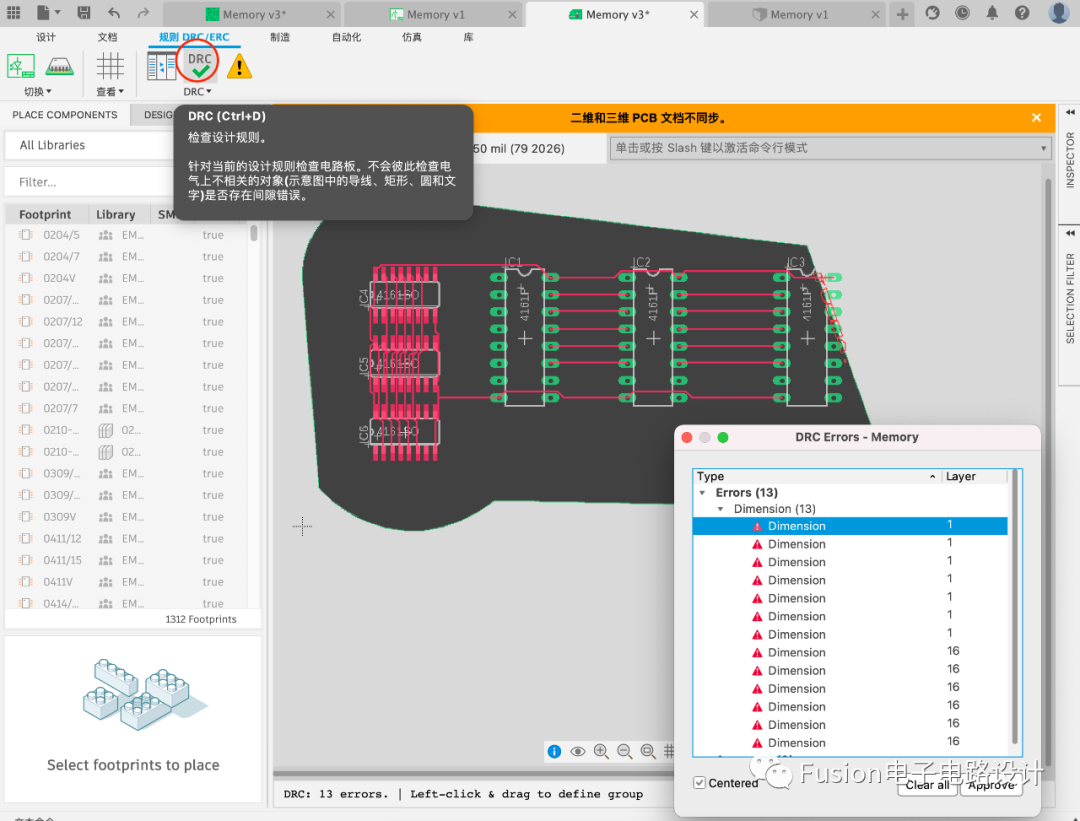Add a new tab with plus icon
The width and height of the screenshot is (1080, 821).
click(902, 14)
